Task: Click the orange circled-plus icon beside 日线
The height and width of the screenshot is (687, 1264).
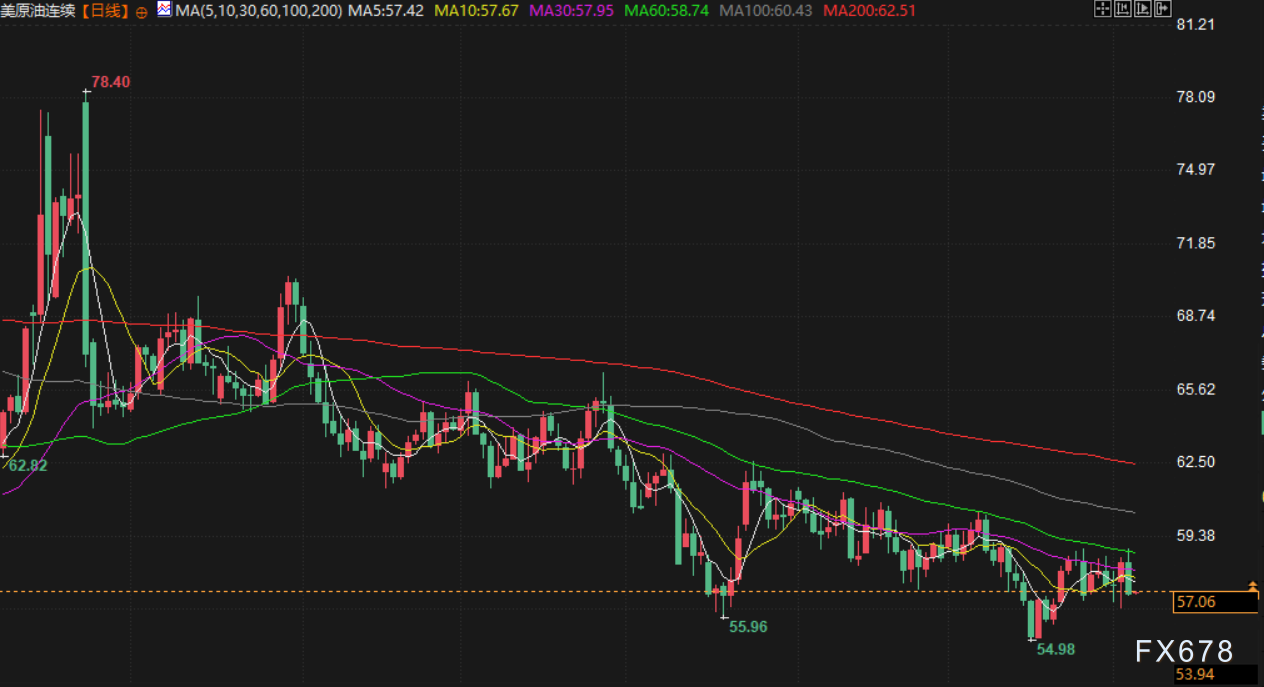Action: tap(140, 11)
